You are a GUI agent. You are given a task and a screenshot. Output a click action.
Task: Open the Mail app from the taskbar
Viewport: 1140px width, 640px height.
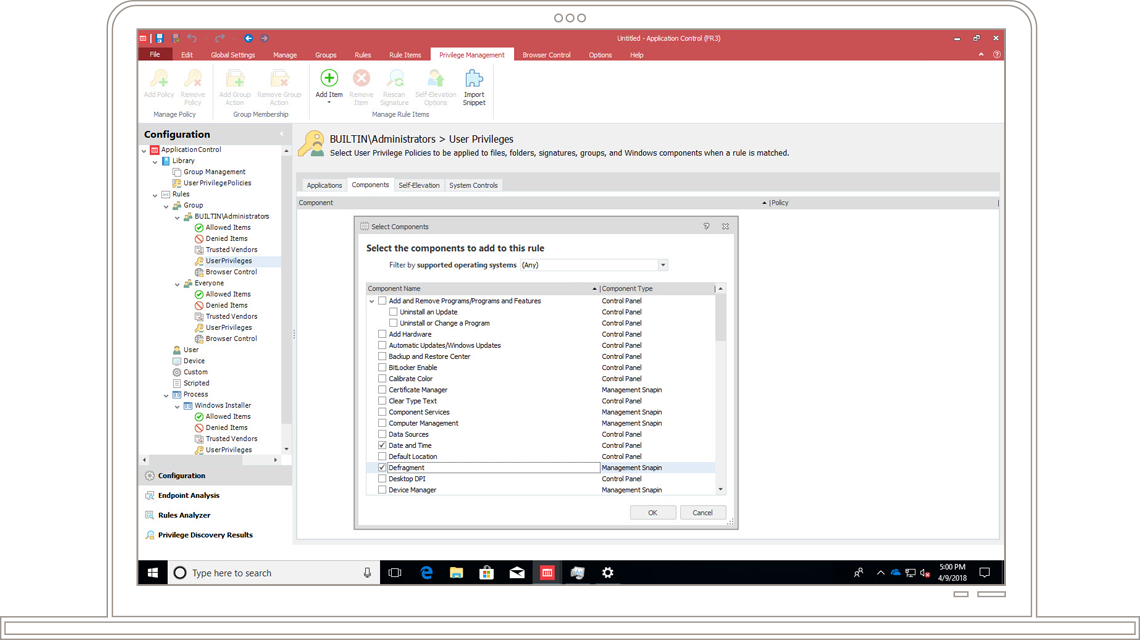[517, 573]
